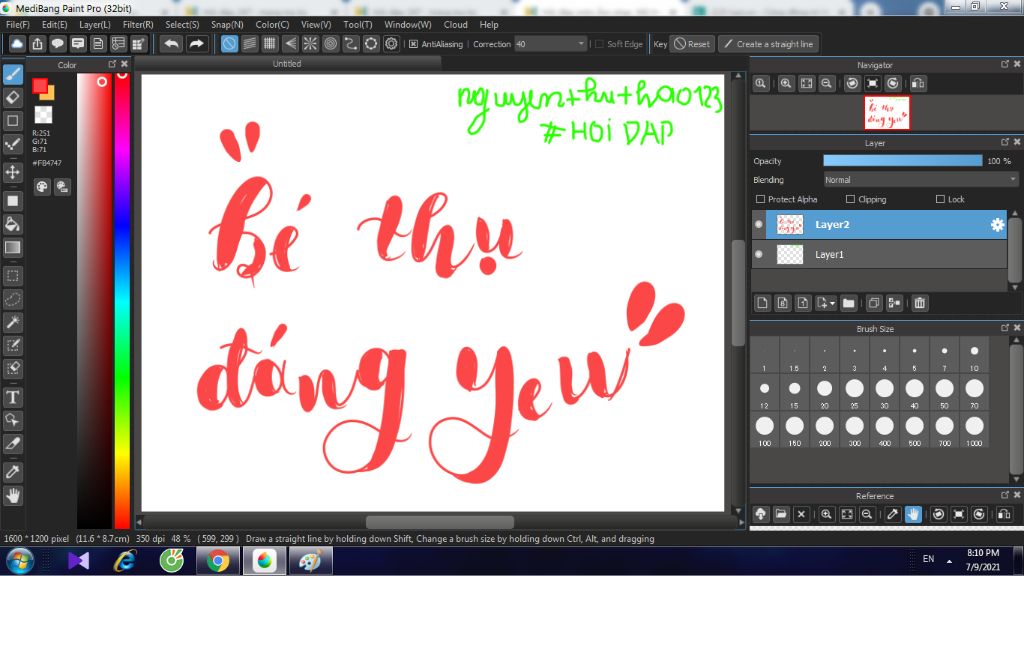Click transparent color swatch
1024x661 pixels.
(43, 115)
